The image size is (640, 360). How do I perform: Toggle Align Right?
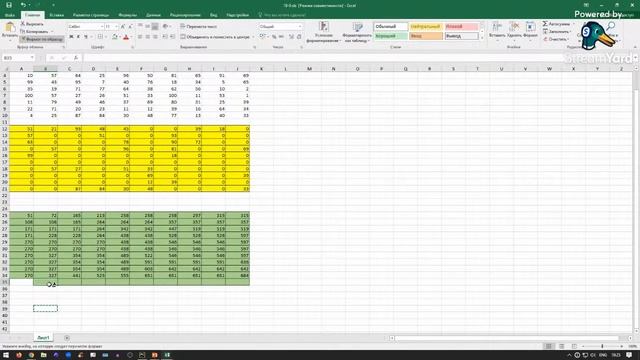pyautogui.click(x=155, y=37)
